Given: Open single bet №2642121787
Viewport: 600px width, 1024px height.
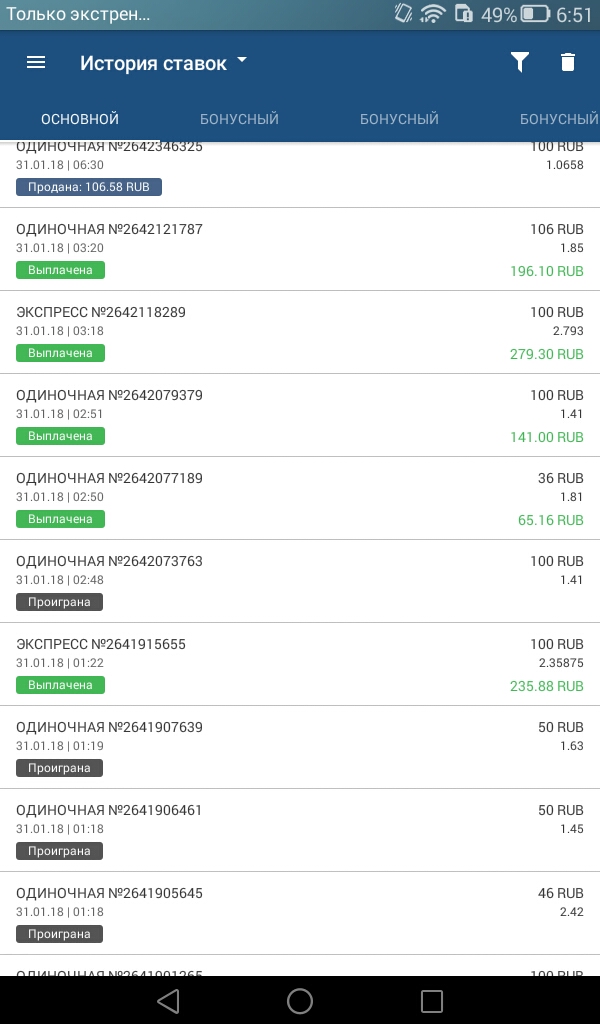Looking at the screenshot, I should [109, 229].
